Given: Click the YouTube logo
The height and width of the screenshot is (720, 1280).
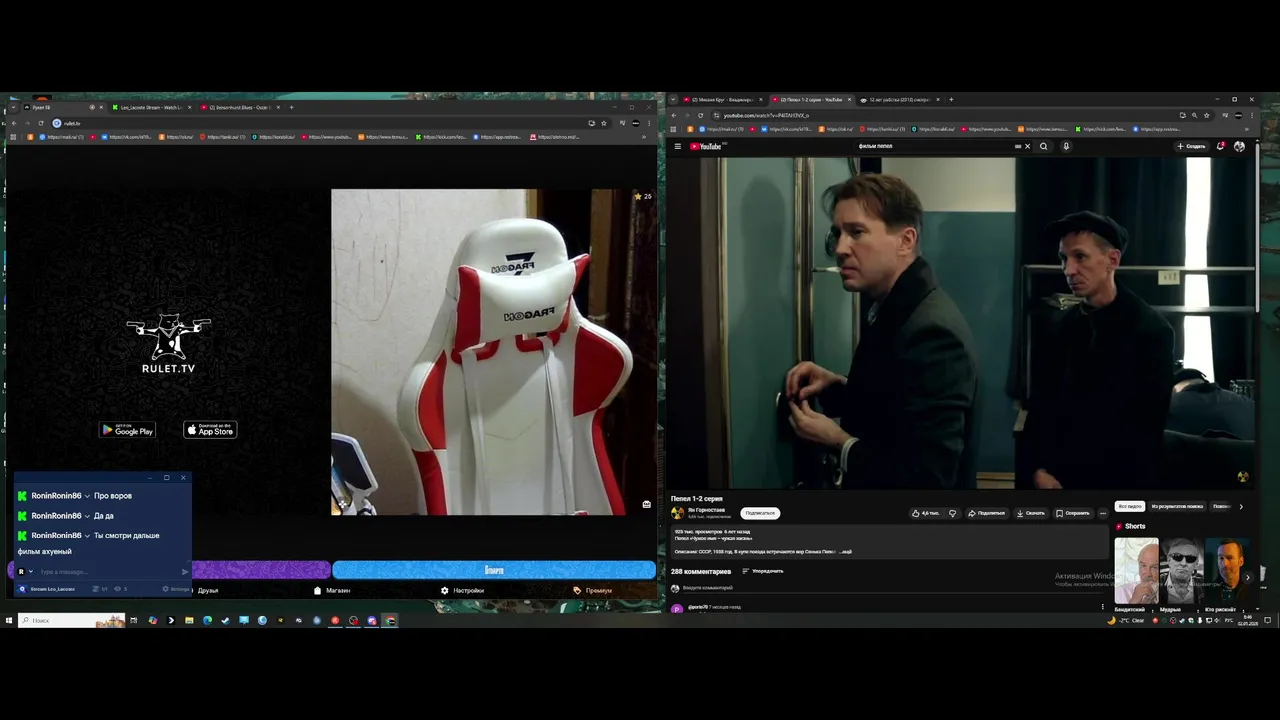Looking at the screenshot, I should click(x=706, y=146).
